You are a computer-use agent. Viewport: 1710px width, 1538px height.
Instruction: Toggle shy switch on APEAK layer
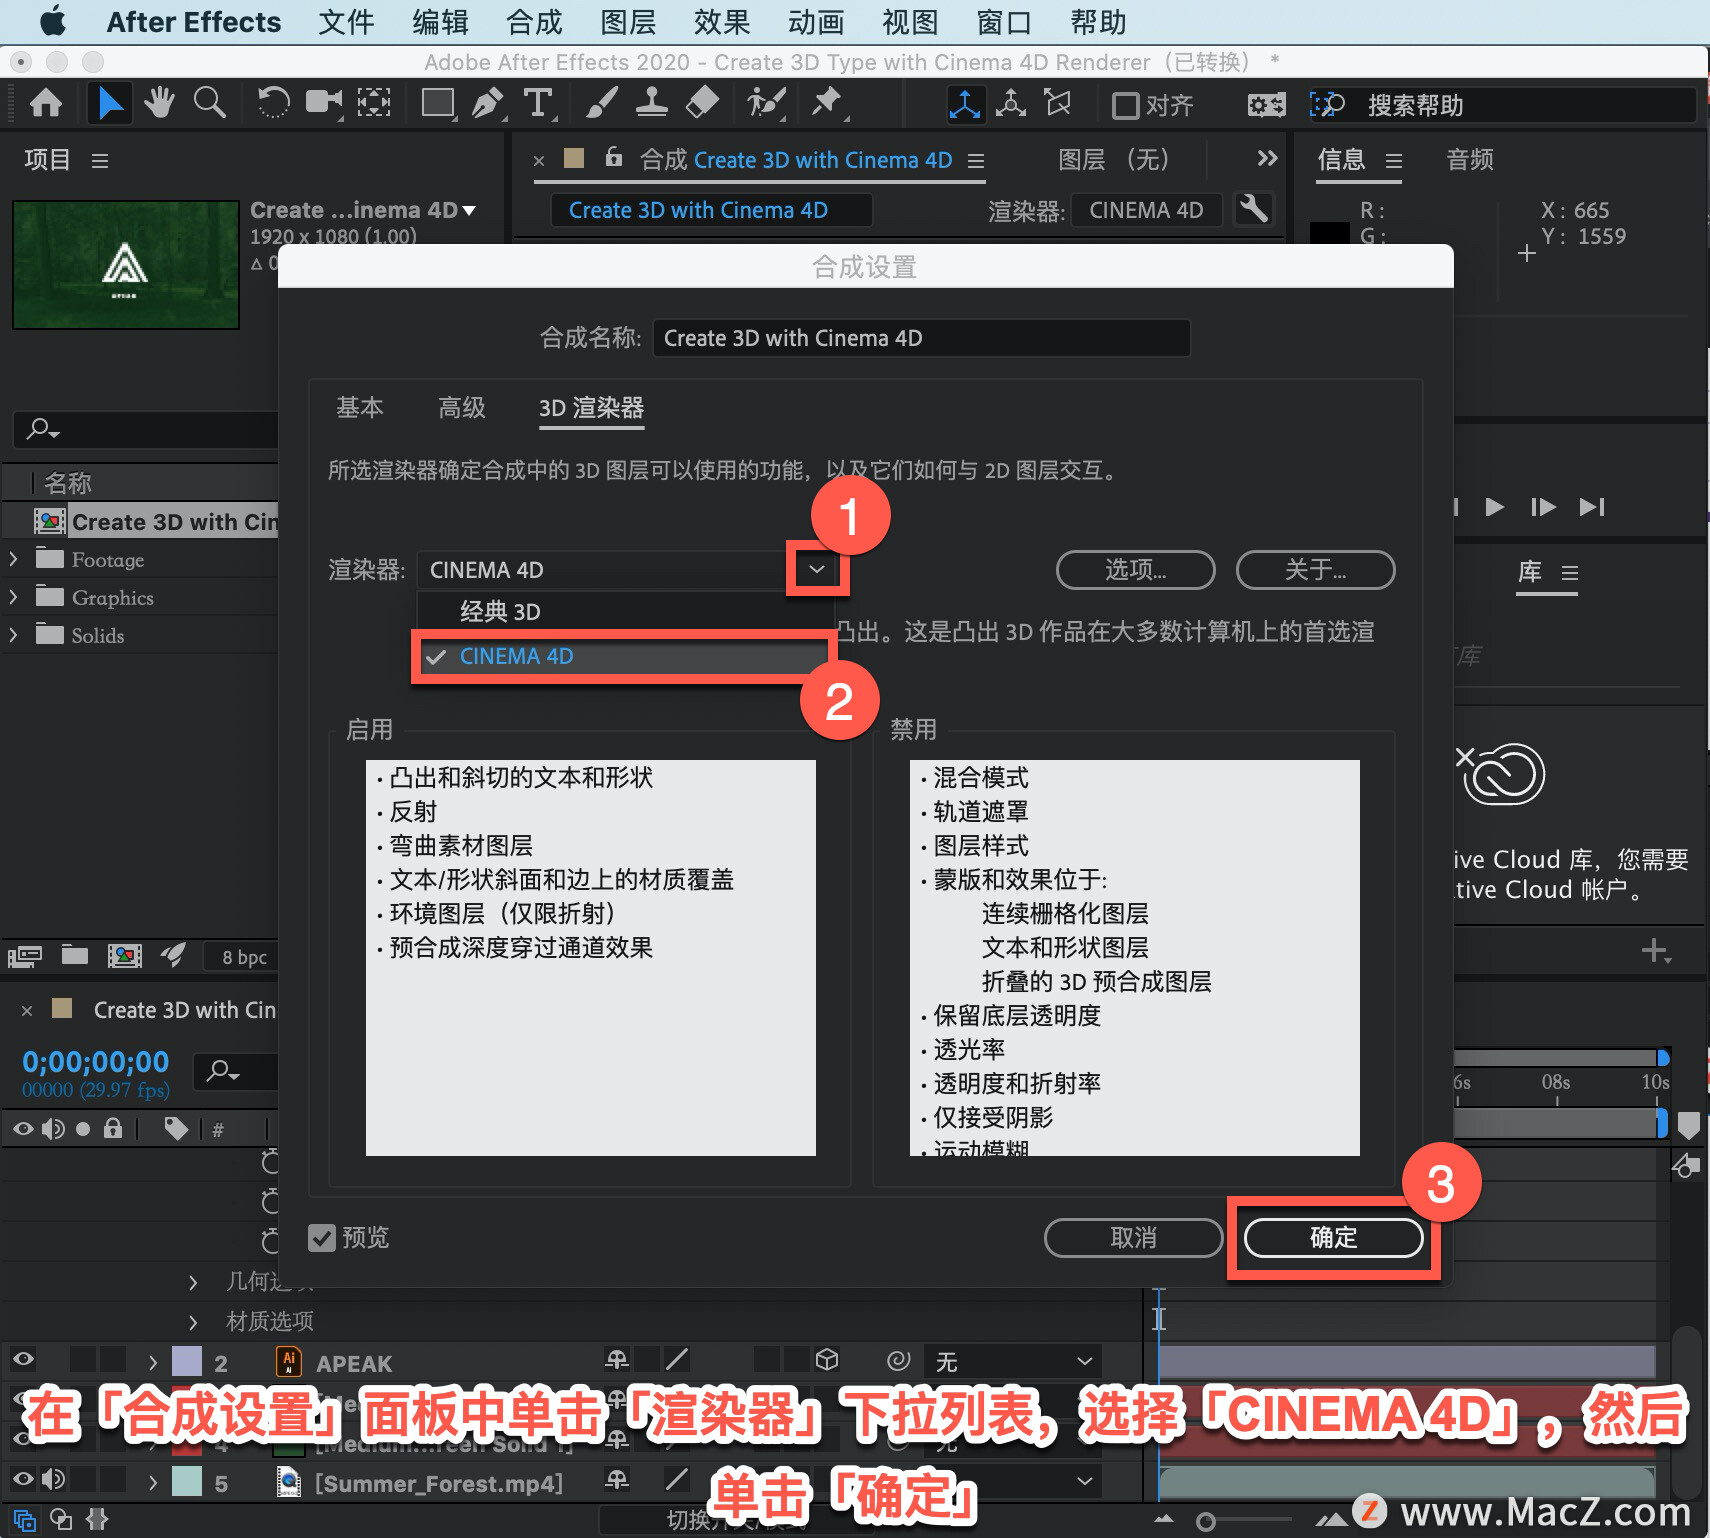[x=617, y=1359]
